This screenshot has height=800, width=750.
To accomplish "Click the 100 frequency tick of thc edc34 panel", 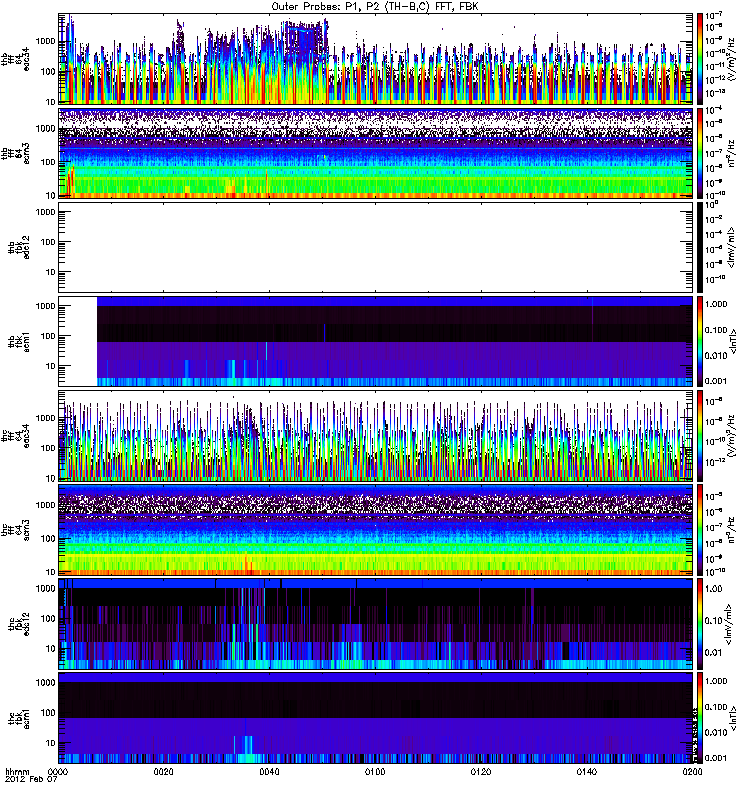I will click(x=47, y=447).
